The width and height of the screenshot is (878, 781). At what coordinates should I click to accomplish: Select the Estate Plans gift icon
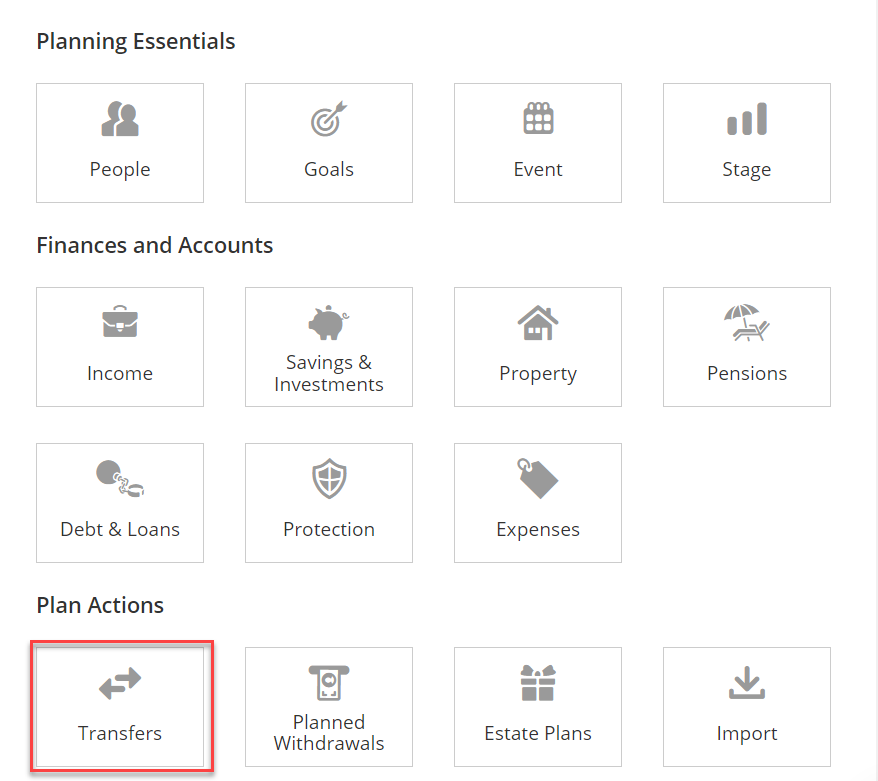point(538,682)
